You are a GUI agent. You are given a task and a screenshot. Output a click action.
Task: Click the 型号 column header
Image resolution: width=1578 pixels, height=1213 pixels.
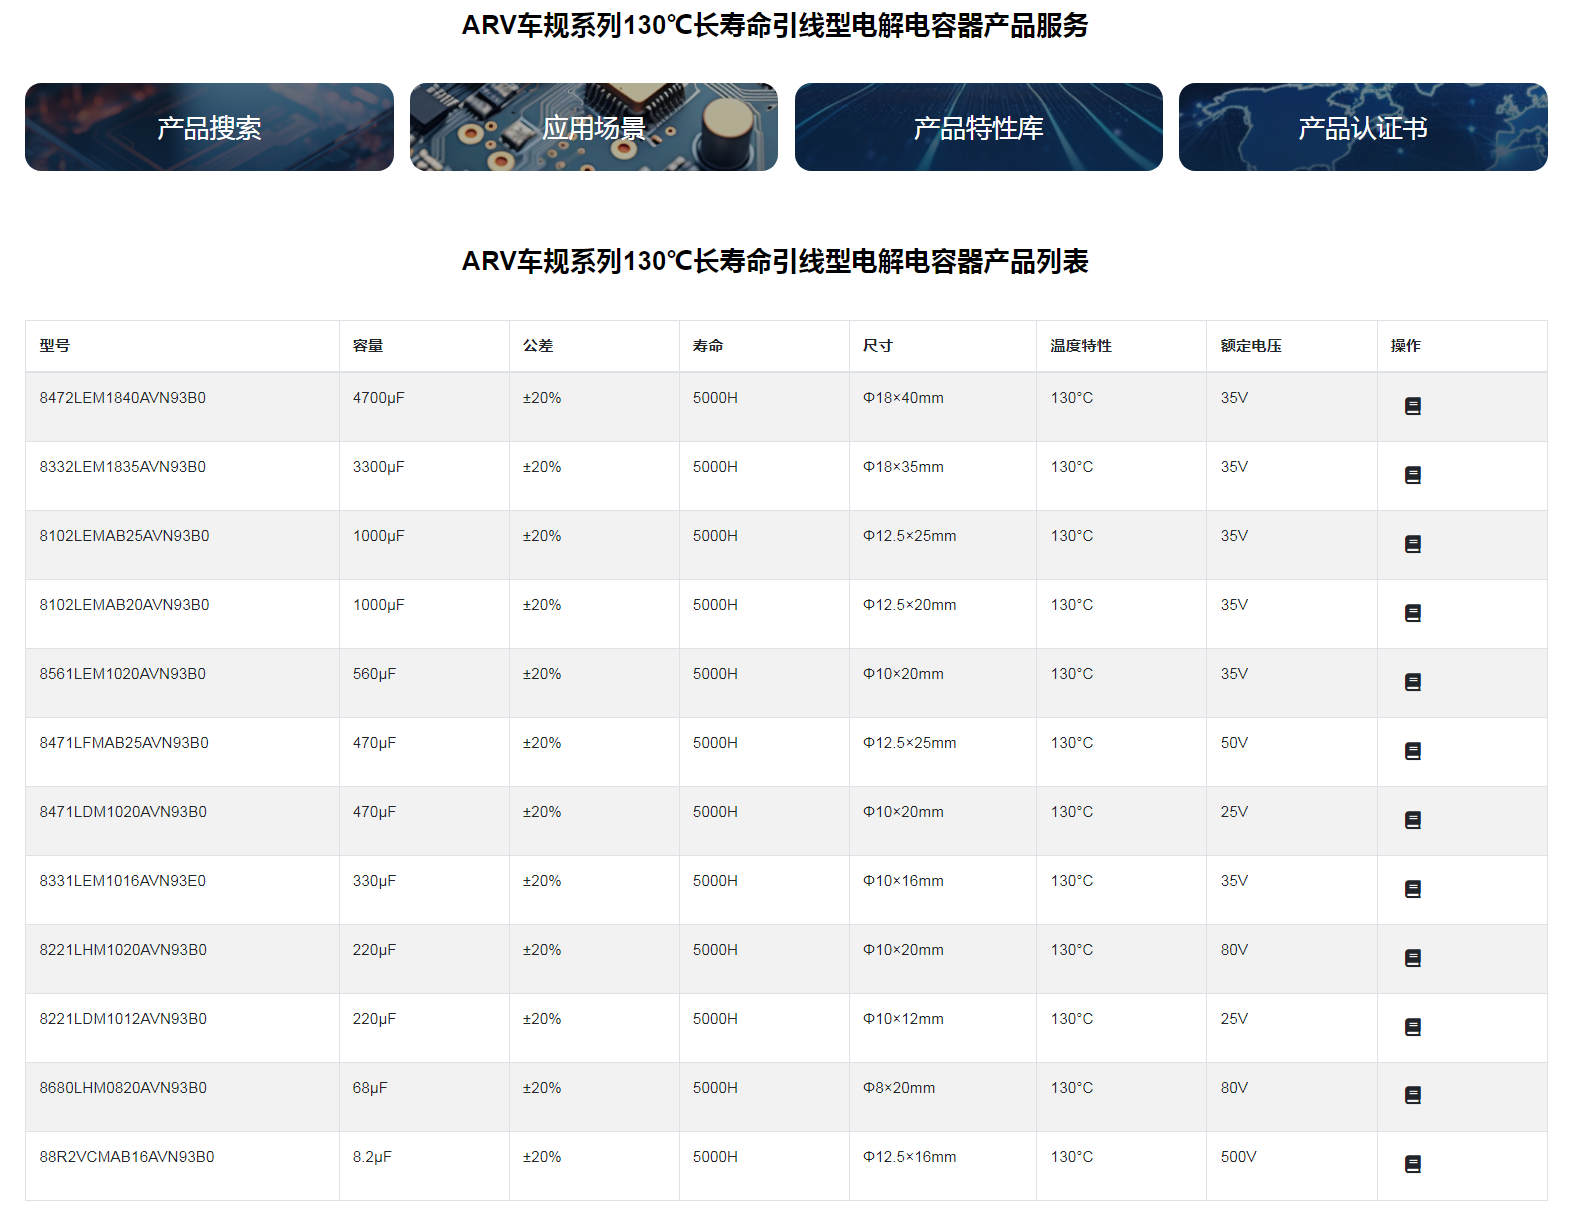pyautogui.click(x=55, y=346)
